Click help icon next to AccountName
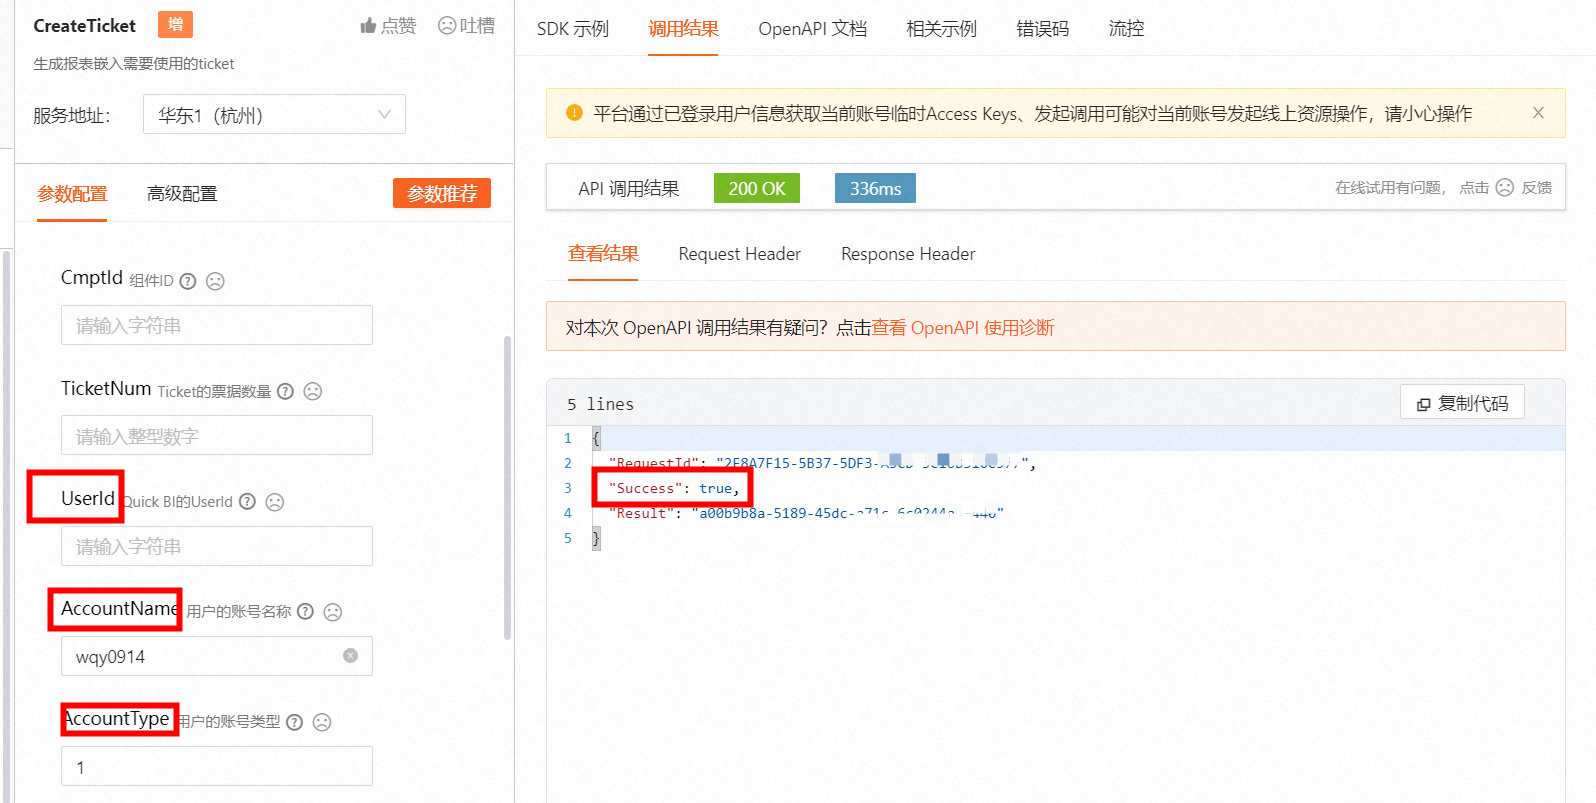This screenshot has width=1596, height=803. (x=306, y=612)
